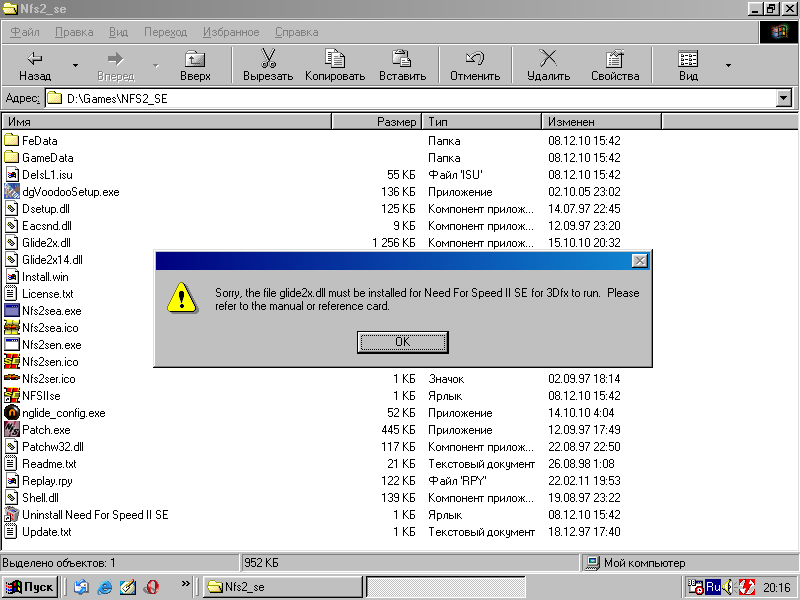Select the Patch.exe application icon
Screen dimensions: 800x600
[11, 430]
